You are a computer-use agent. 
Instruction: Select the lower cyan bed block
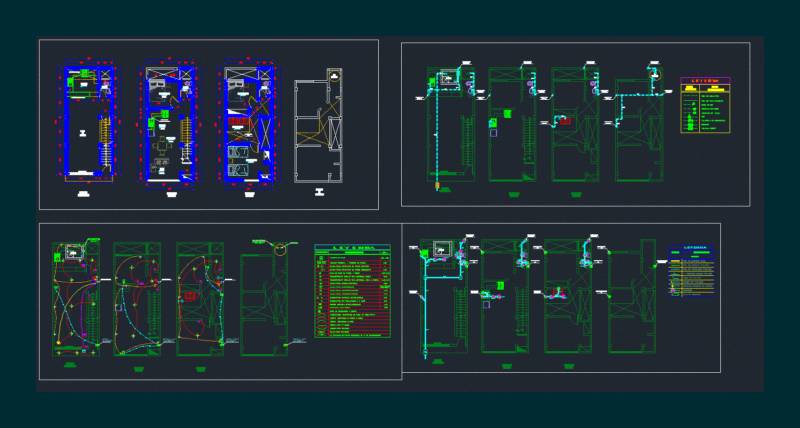238,171
